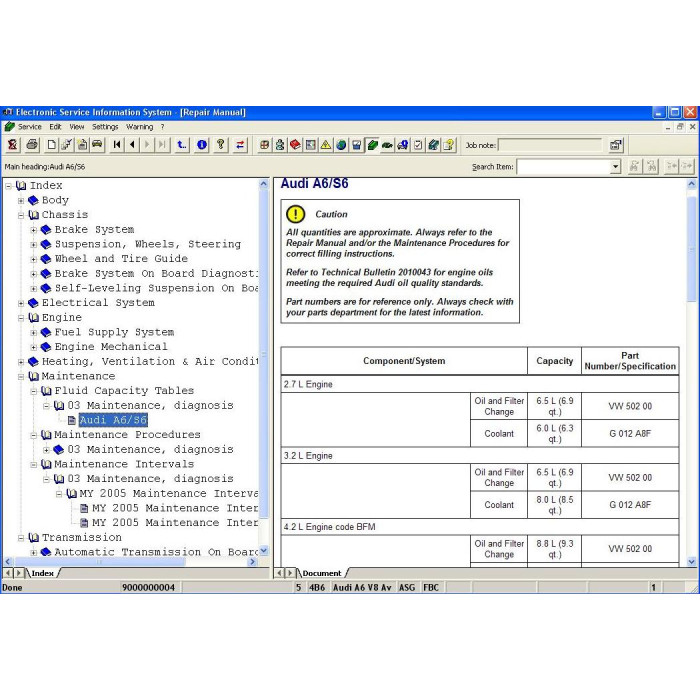The width and height of the screenshot is (700, 700).
Task: Click the folder with document toolbar icon
Action: 82,145
